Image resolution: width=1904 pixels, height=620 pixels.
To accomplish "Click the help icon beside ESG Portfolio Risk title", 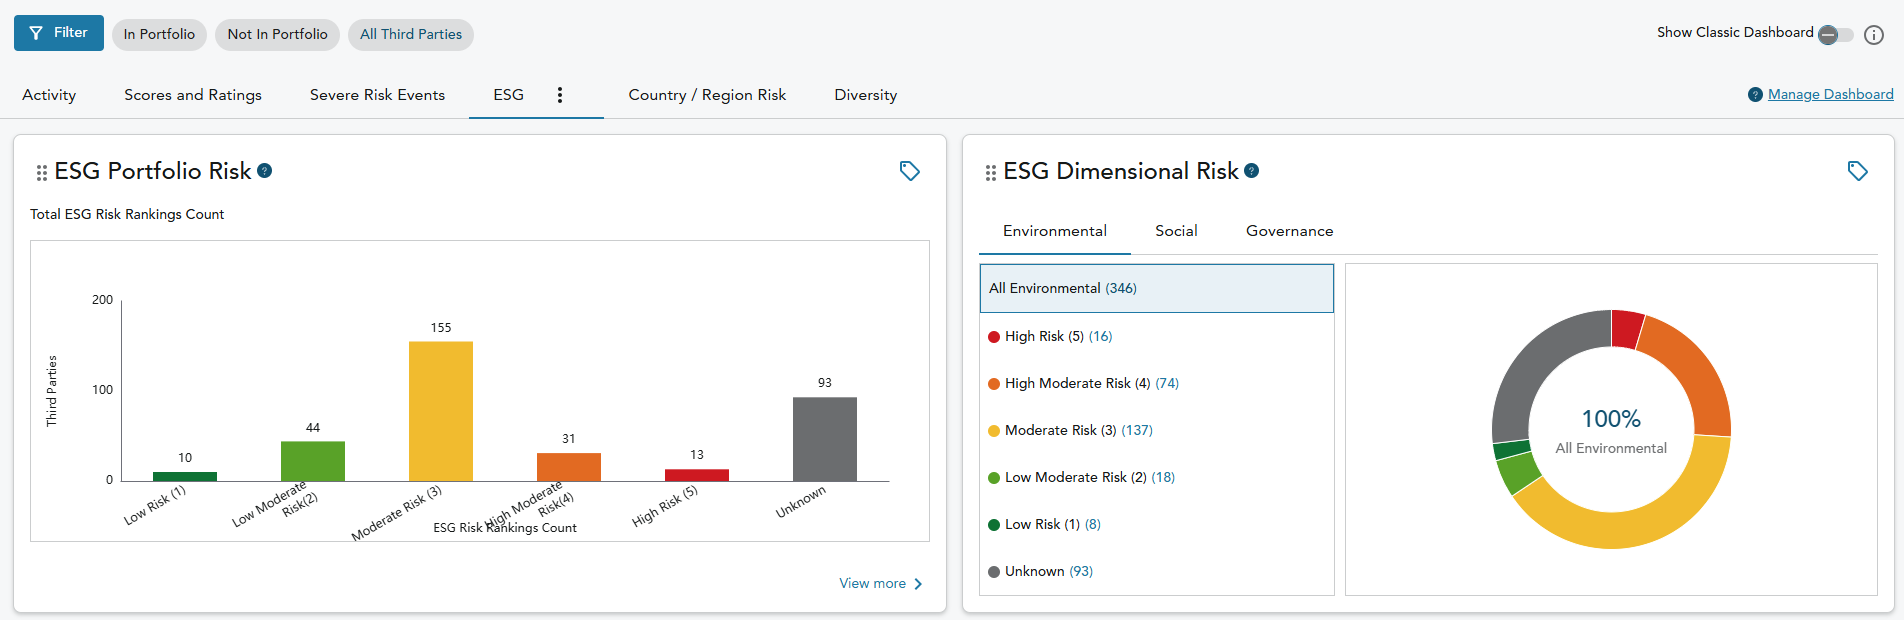I will click(x=265, y=171).
